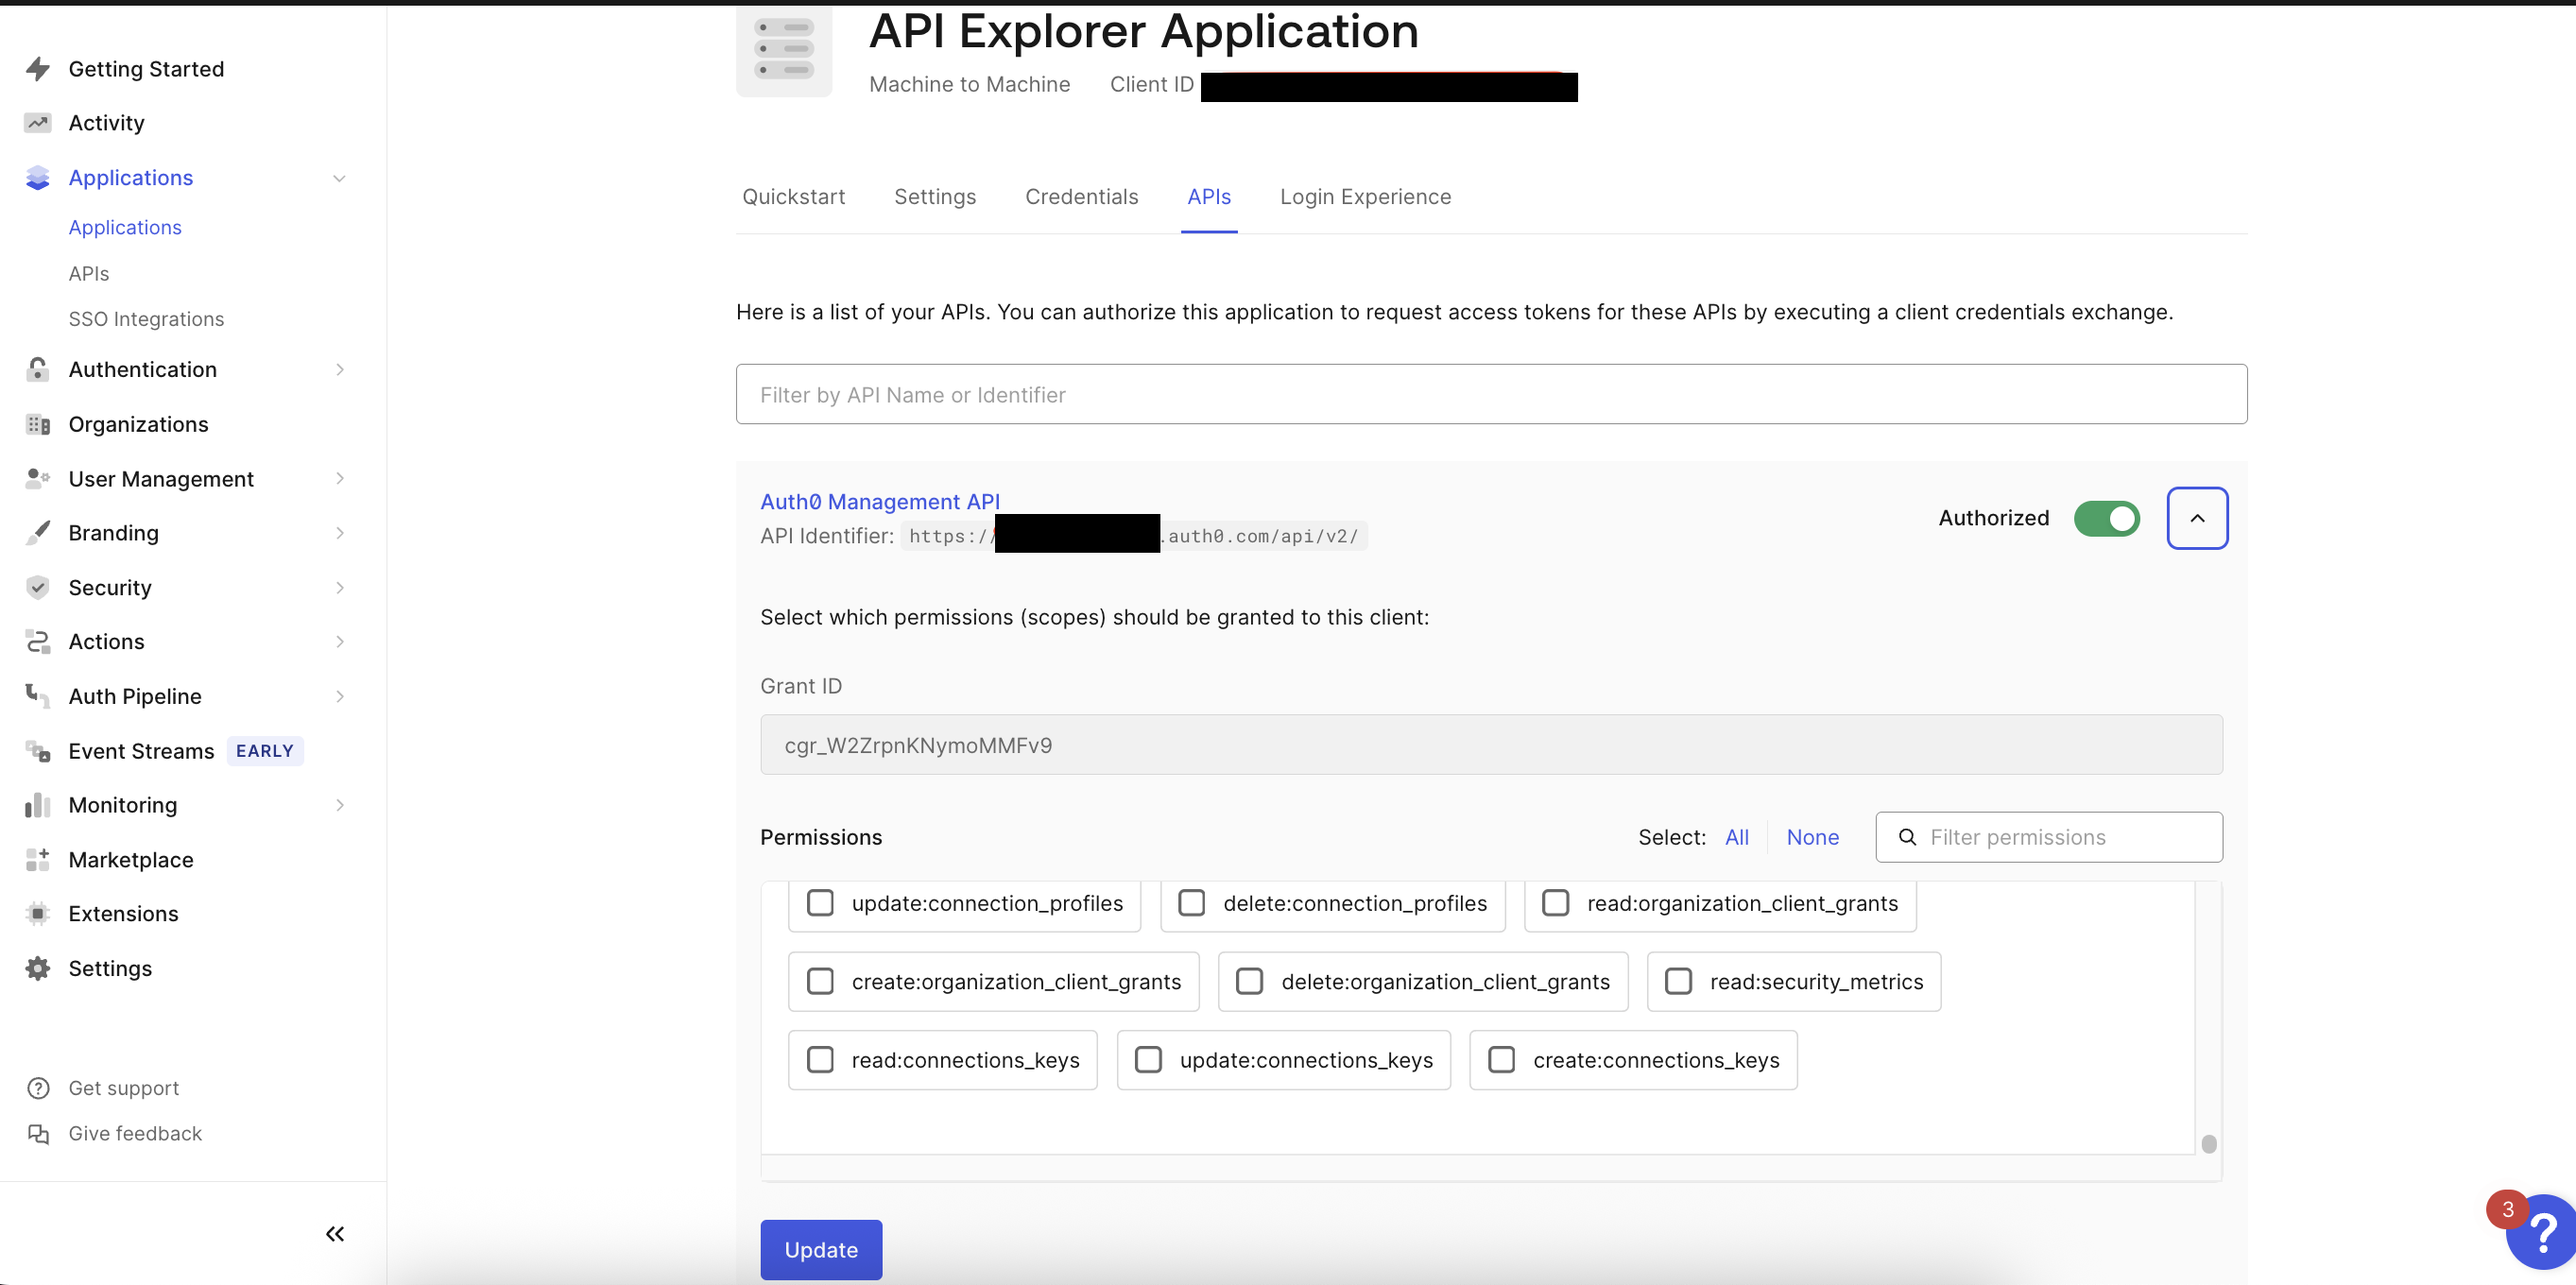2576x1285 pixels.
Task: Expand the User Management section chevron
Action: pyautogui.click(x=340, y=479)
